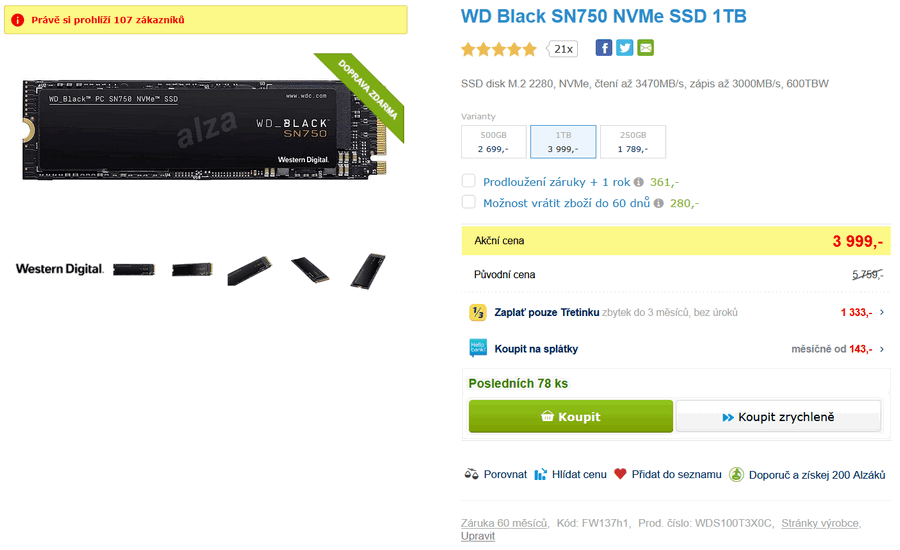Image resolution: width=900 pixels, height=550 pixels.
Task: Click the Hlídat cenu chart icon
Action: 540,474
